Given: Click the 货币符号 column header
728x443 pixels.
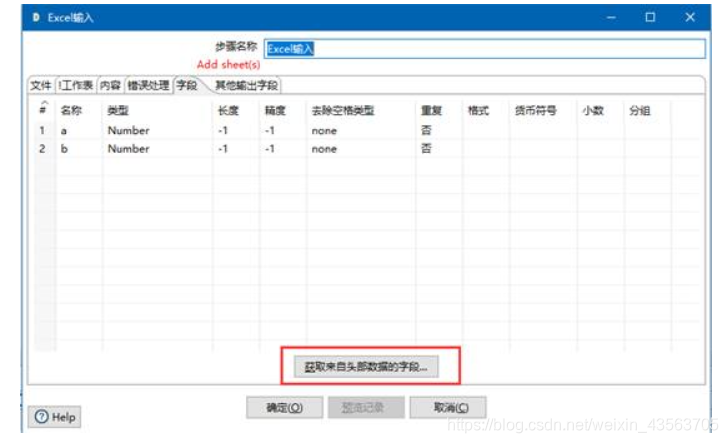Looking at the screenshot, I should click(x=535, y=111).
